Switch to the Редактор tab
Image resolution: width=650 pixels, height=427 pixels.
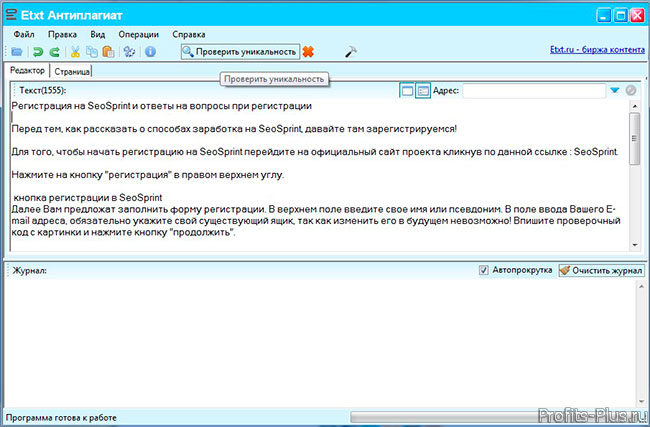point(27,70)
